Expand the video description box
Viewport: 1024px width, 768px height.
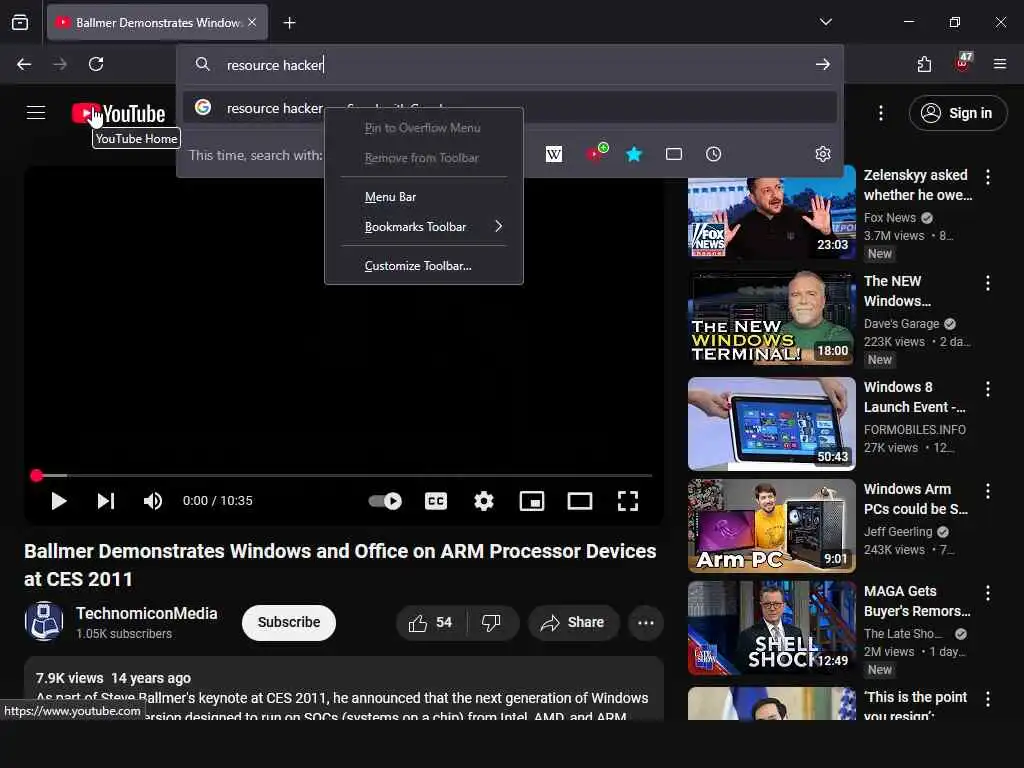344,689
